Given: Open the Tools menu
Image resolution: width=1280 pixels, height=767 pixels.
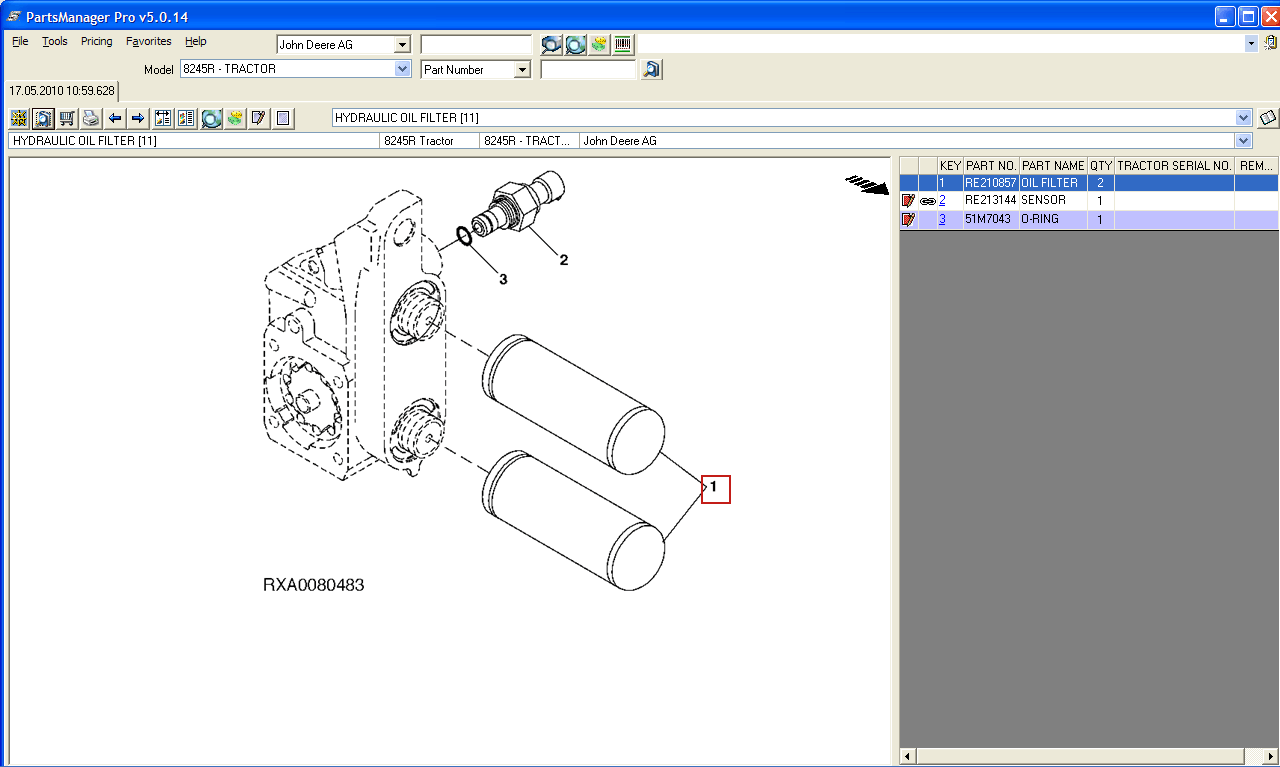Looking at the screenshot, I should 55,41.
